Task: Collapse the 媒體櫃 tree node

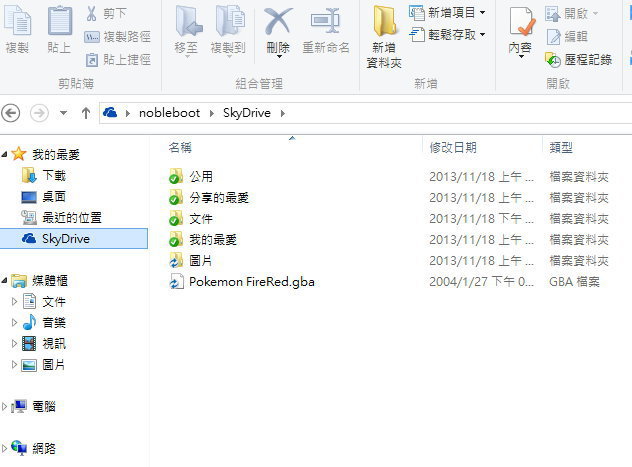Action: pyautogui.click(x=4, y=280)
